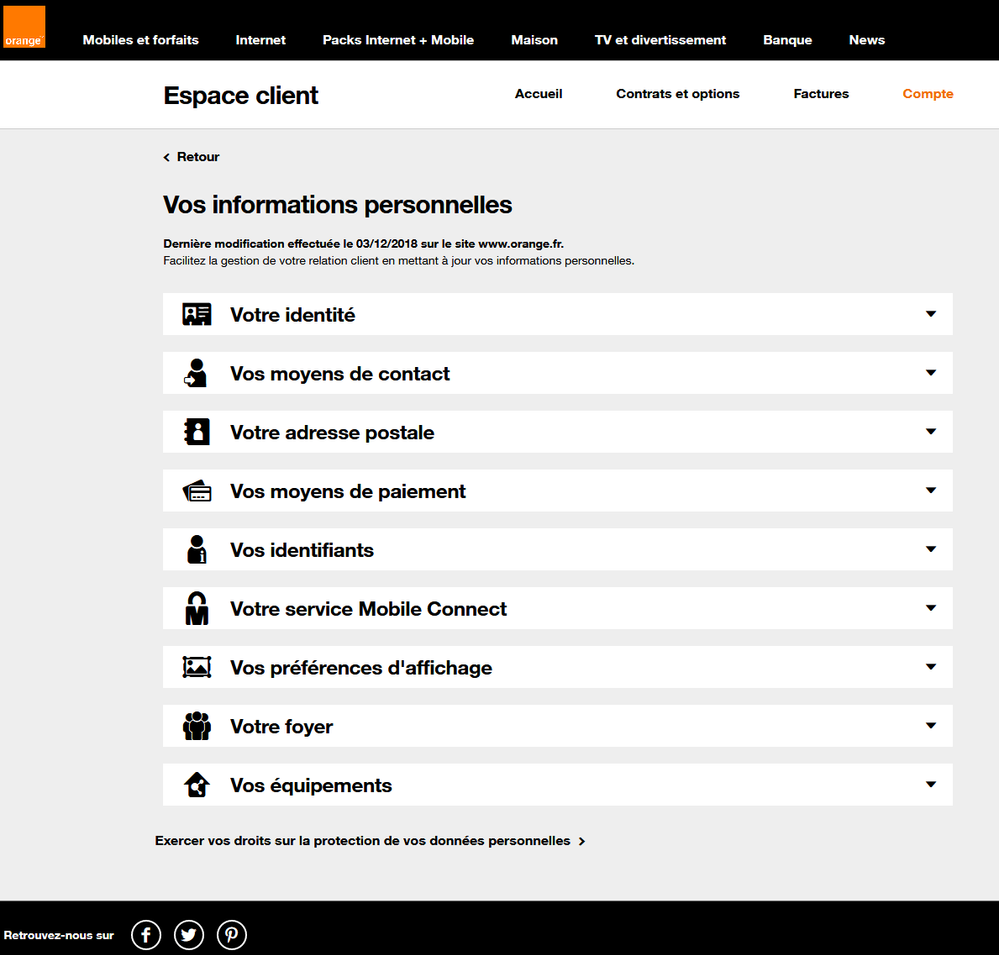Click the payment cards icon
The width and height of the screenshot is (999, 955).
click(x=197, y=491)
